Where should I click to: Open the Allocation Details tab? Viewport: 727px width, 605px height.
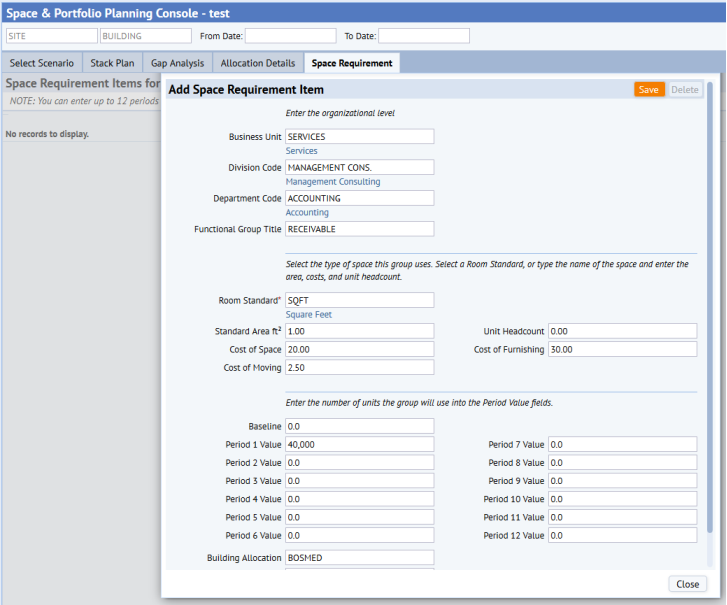point(258,63)
